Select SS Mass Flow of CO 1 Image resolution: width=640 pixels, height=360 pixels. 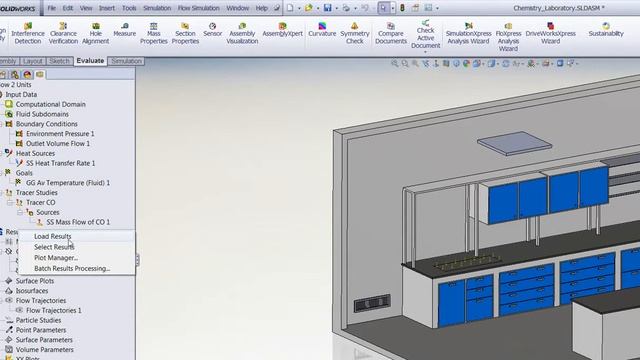pyautogui.click(x=78, y=222)
